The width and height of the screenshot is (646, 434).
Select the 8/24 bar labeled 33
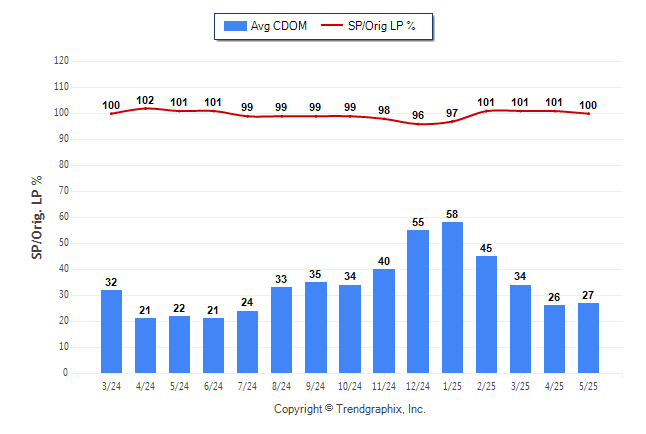coord(281,330)
